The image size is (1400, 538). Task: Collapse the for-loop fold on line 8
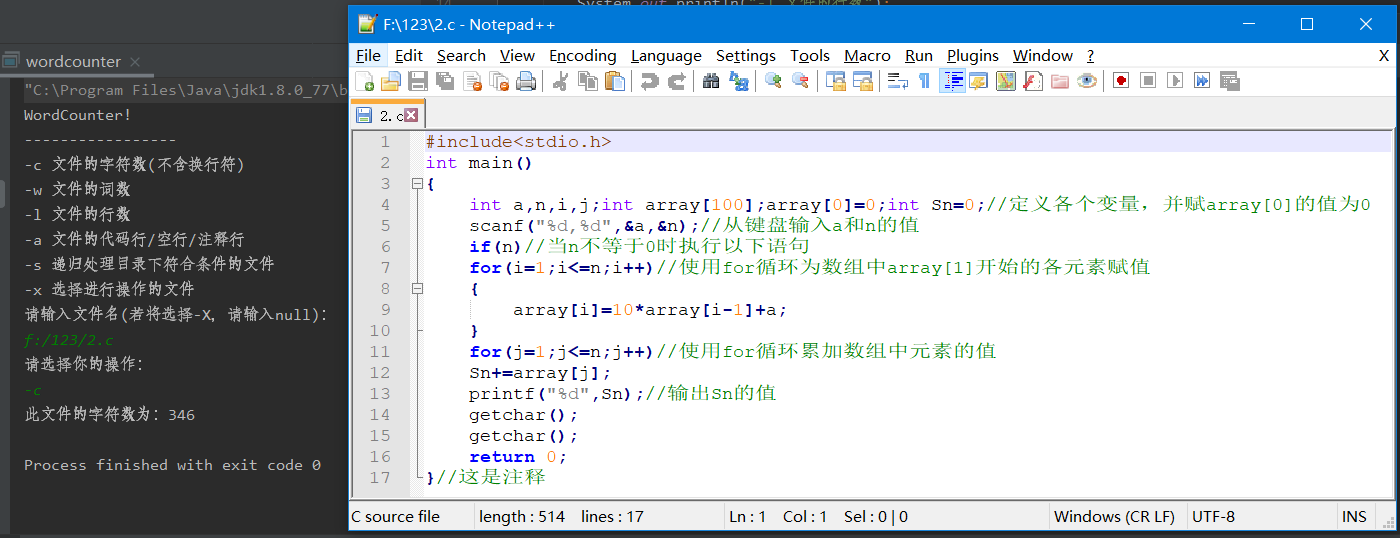point(416,289)
